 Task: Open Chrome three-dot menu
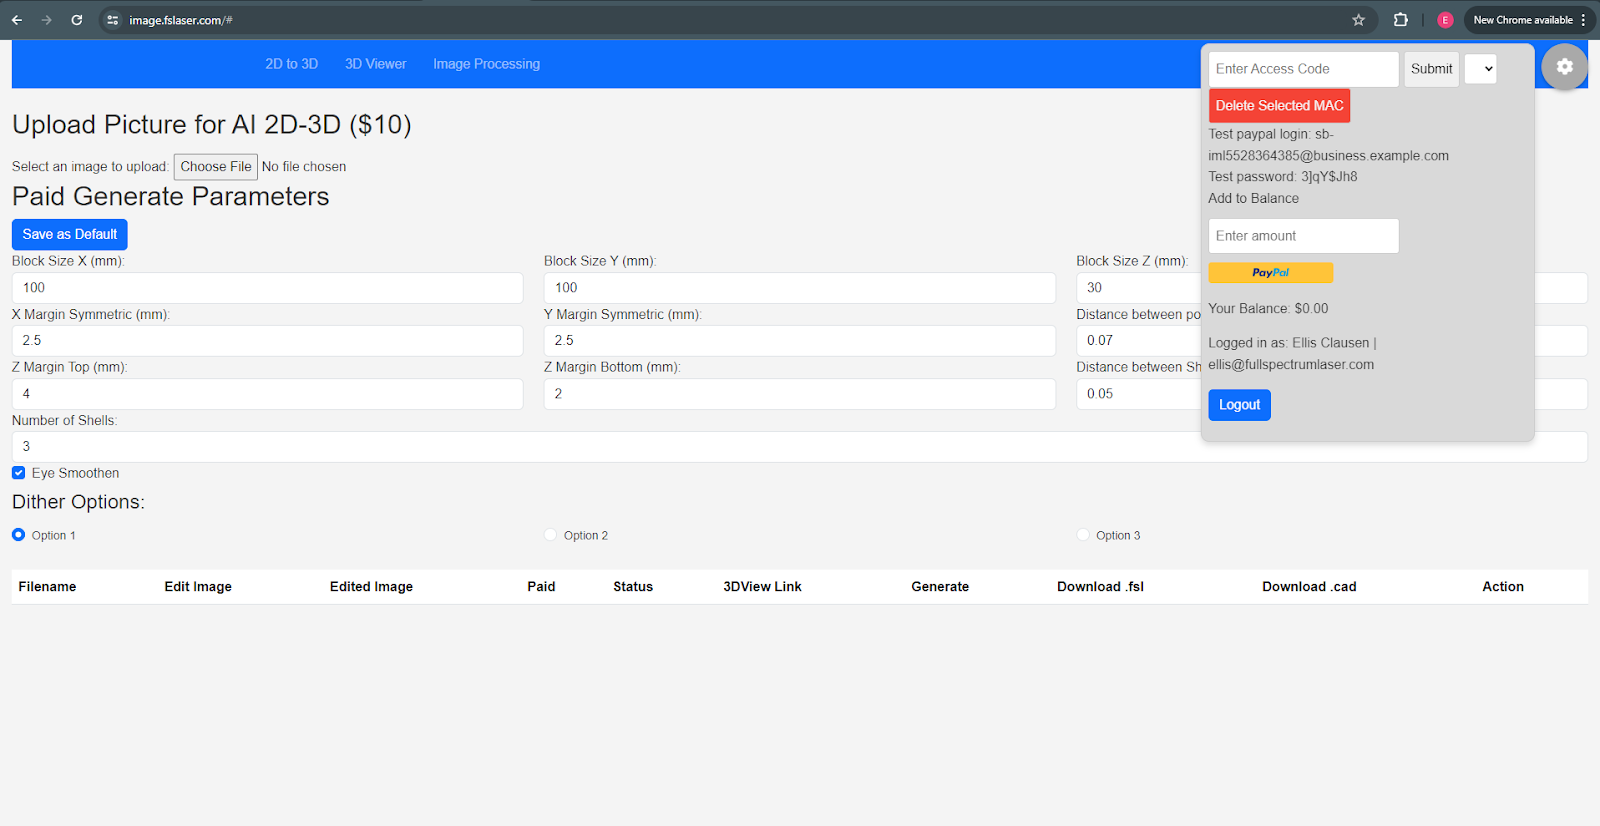1584,20
